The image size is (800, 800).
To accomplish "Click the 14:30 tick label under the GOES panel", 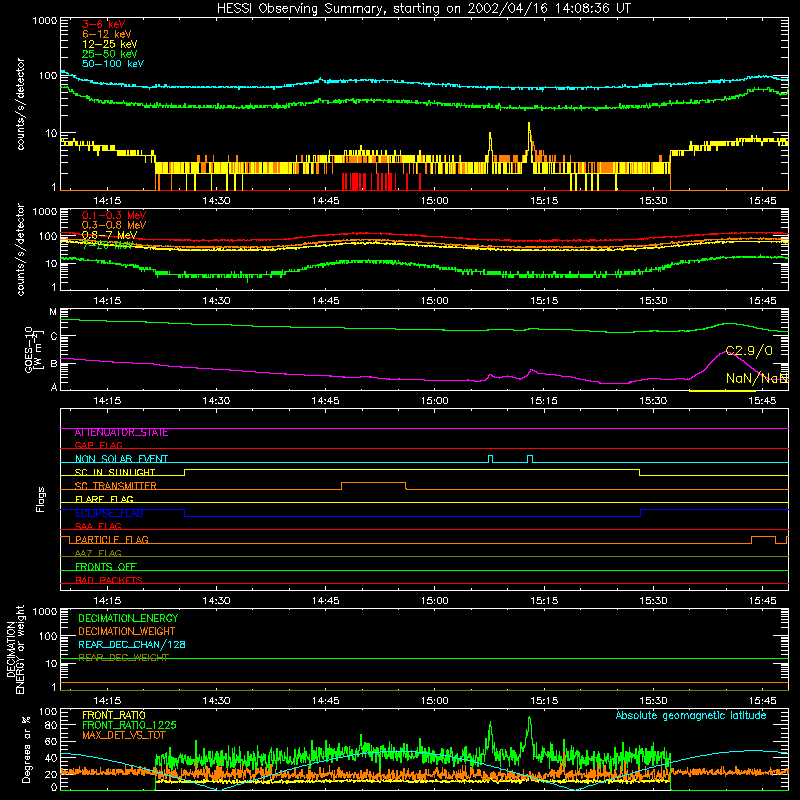I will point(216,401).
